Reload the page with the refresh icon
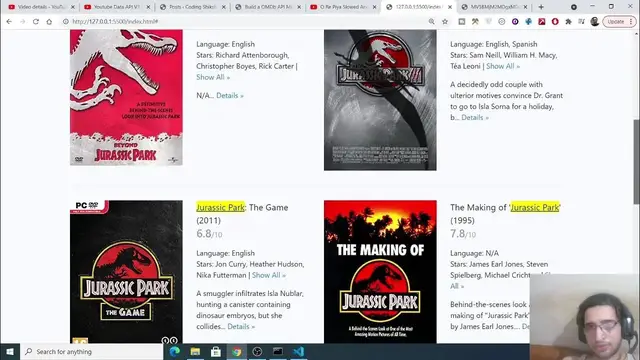This screenshot has height=360, width=640. (x=36, y=21)
